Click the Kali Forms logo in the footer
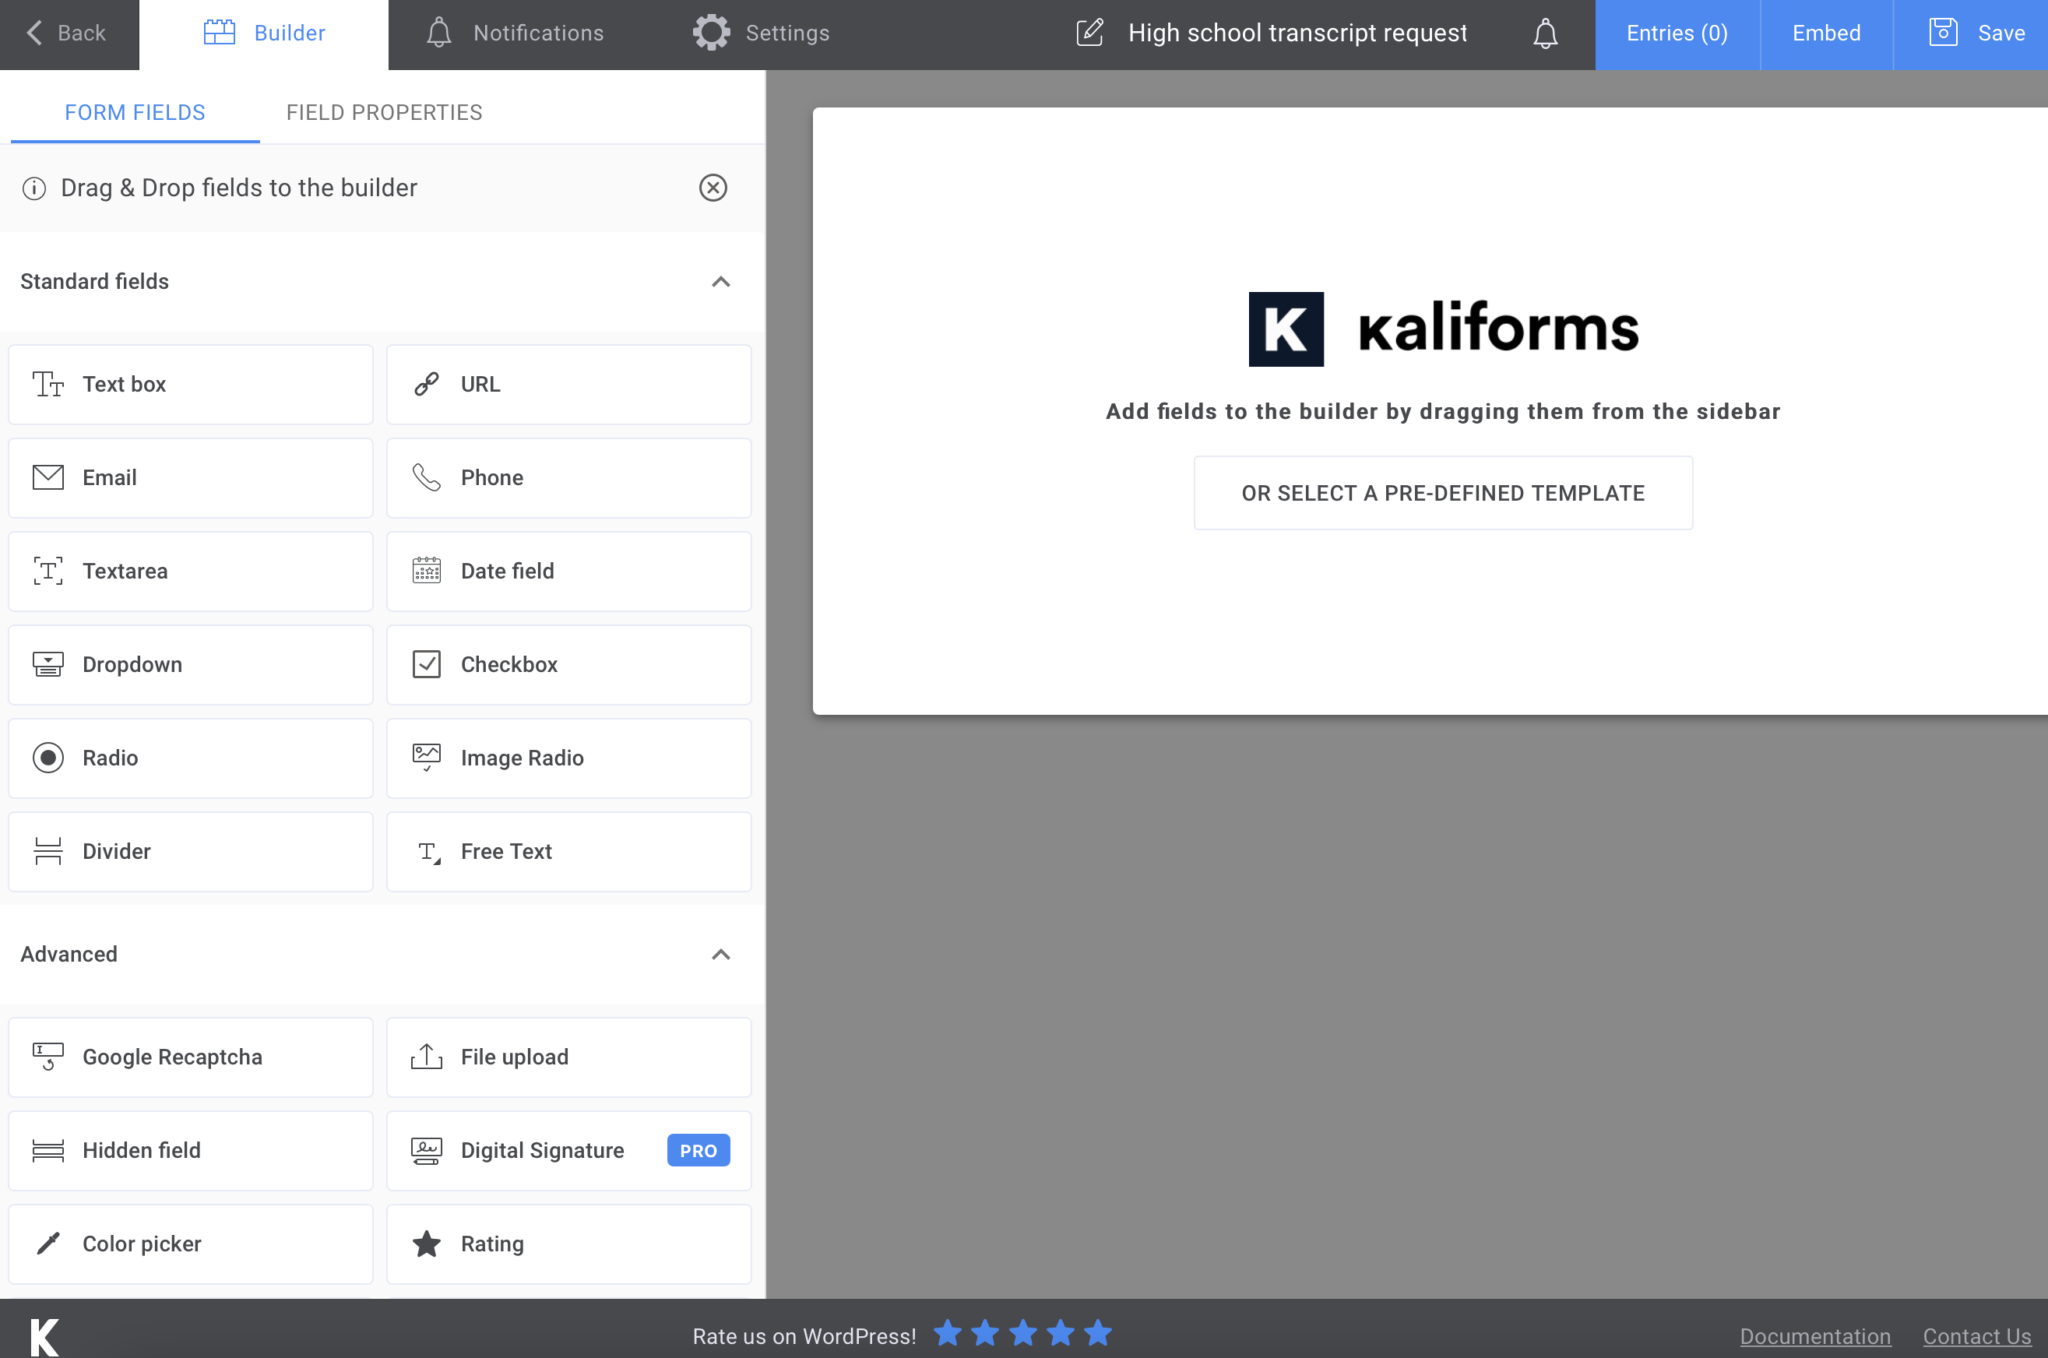 click(x=43, y=1334)
